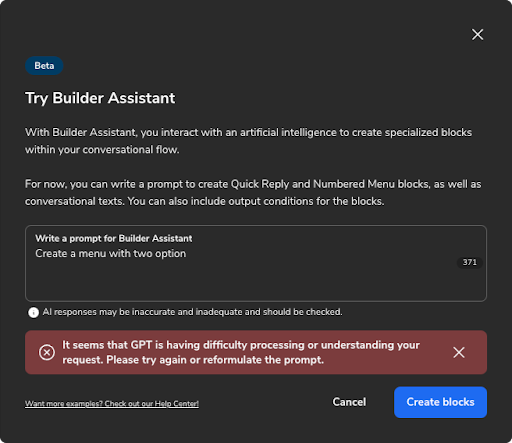Screen dimensions: 512x443
Task: Click the 371 character counter
Action: pos(469,262)
